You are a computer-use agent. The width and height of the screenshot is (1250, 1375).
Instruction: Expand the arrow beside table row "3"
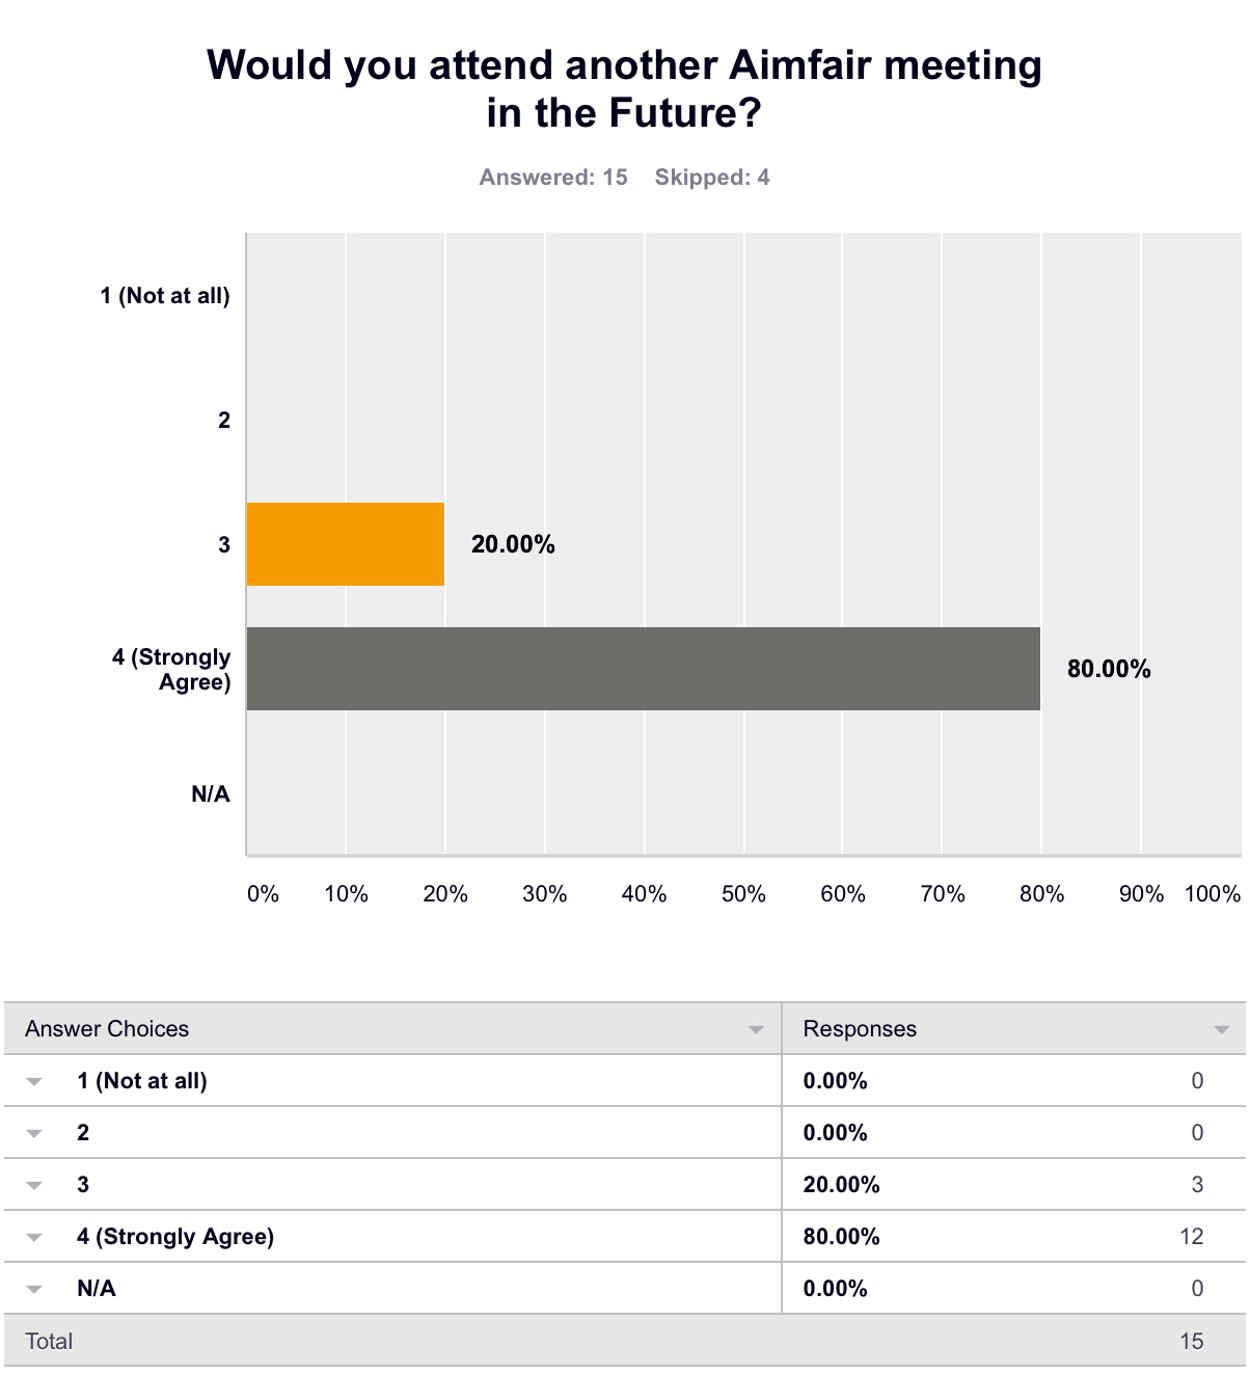click(34, 1185)
